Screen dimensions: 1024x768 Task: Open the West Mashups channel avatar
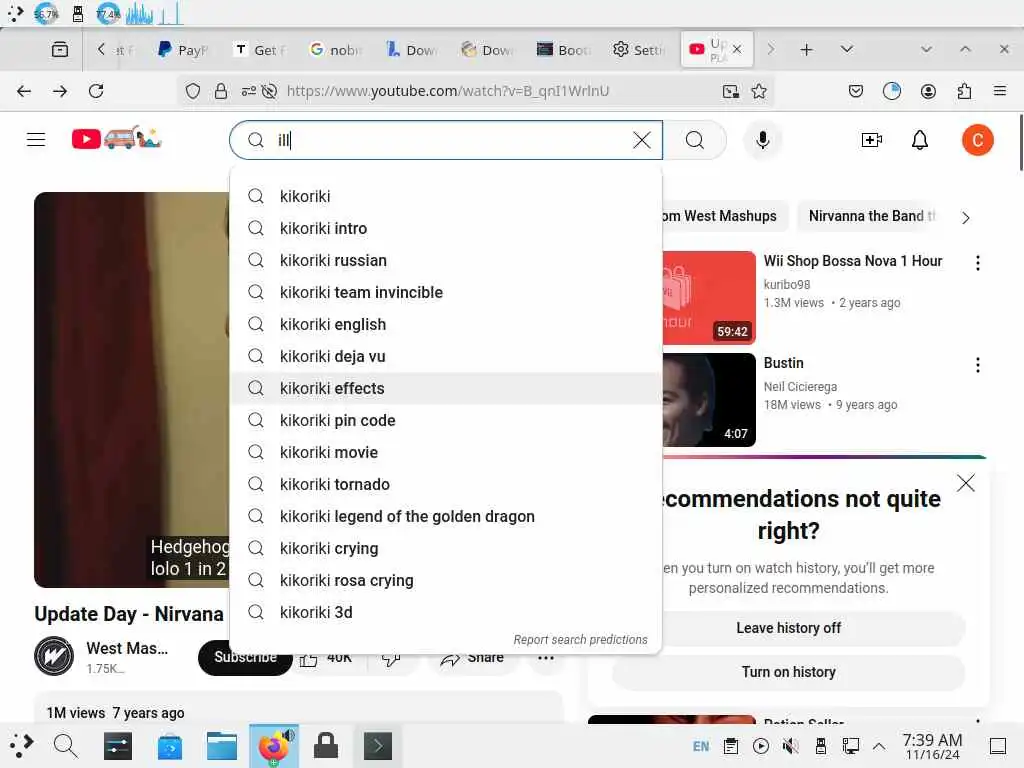coord(54,656)
